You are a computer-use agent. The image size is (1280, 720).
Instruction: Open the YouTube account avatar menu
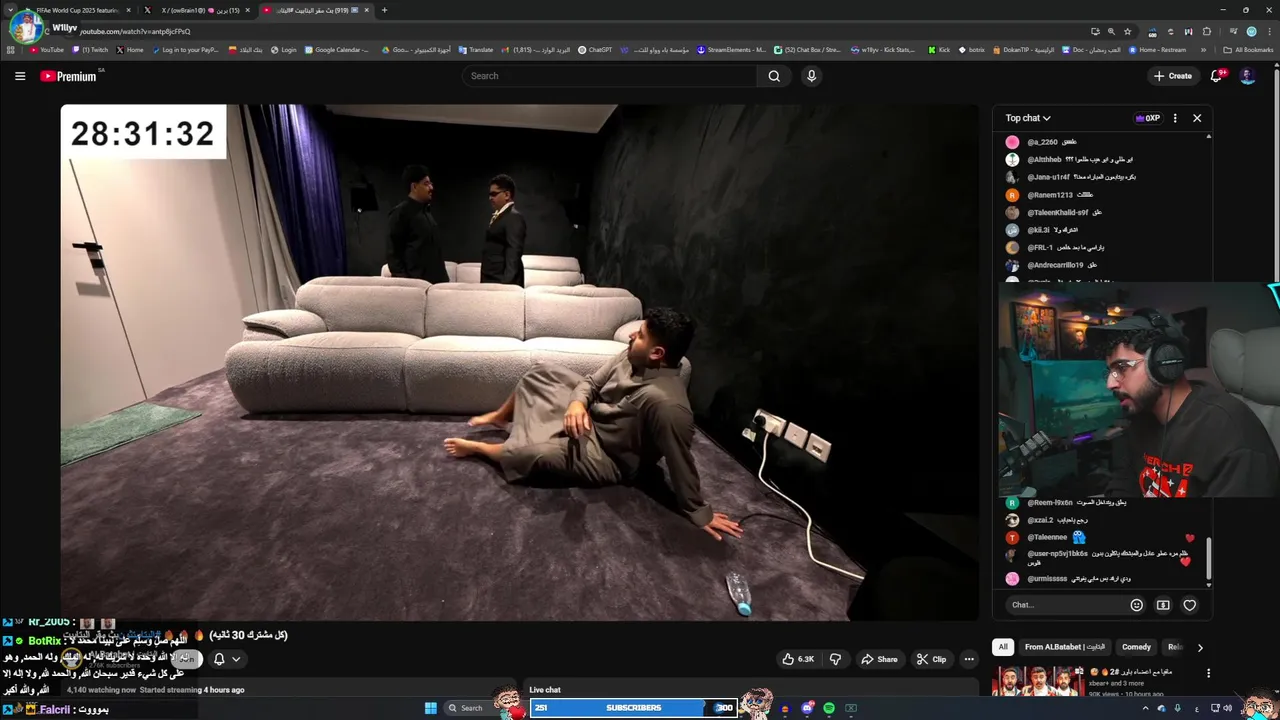[1247, 76]
